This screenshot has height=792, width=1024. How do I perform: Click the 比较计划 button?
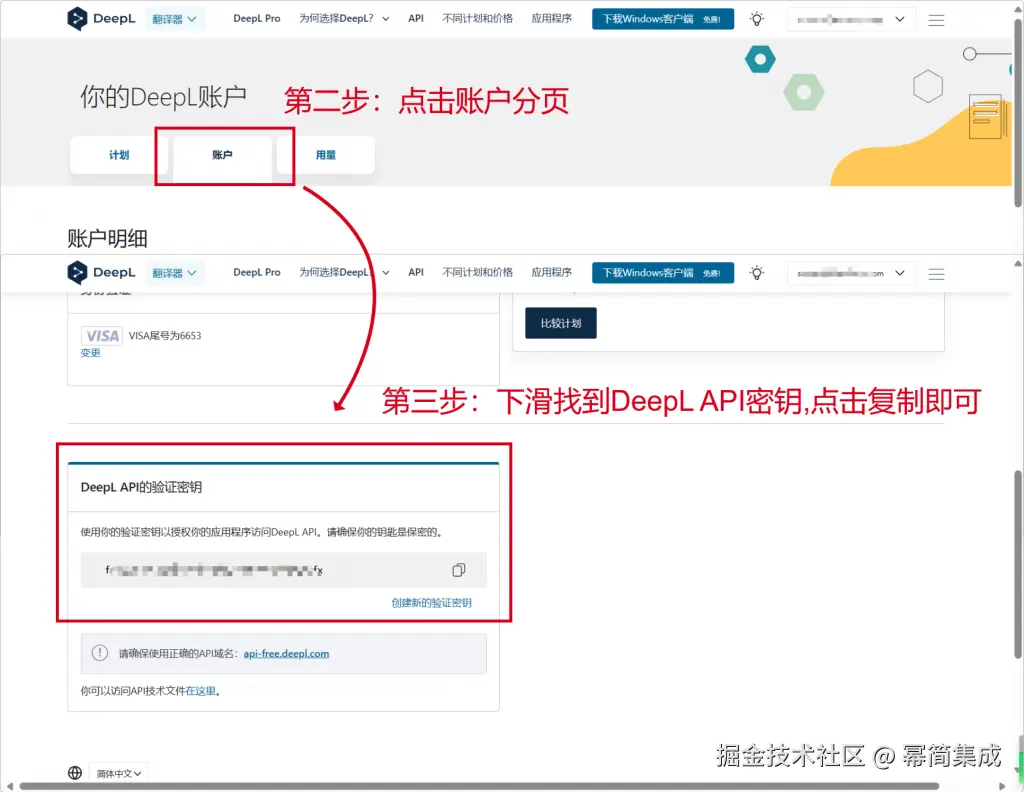[560, 323]
